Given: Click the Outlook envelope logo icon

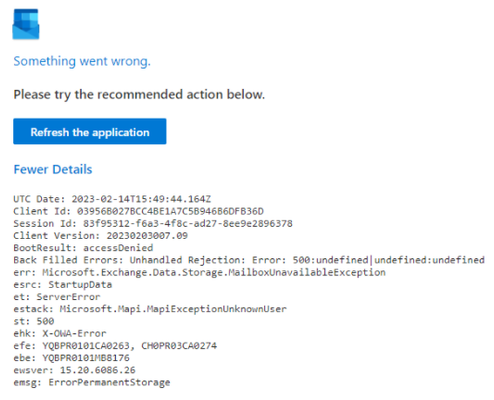Looking at the screenshot, I should (x=26, y=24).
